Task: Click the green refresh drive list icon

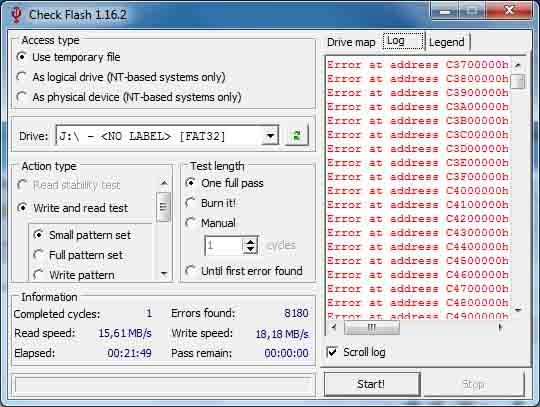Action: coord(297,135)
